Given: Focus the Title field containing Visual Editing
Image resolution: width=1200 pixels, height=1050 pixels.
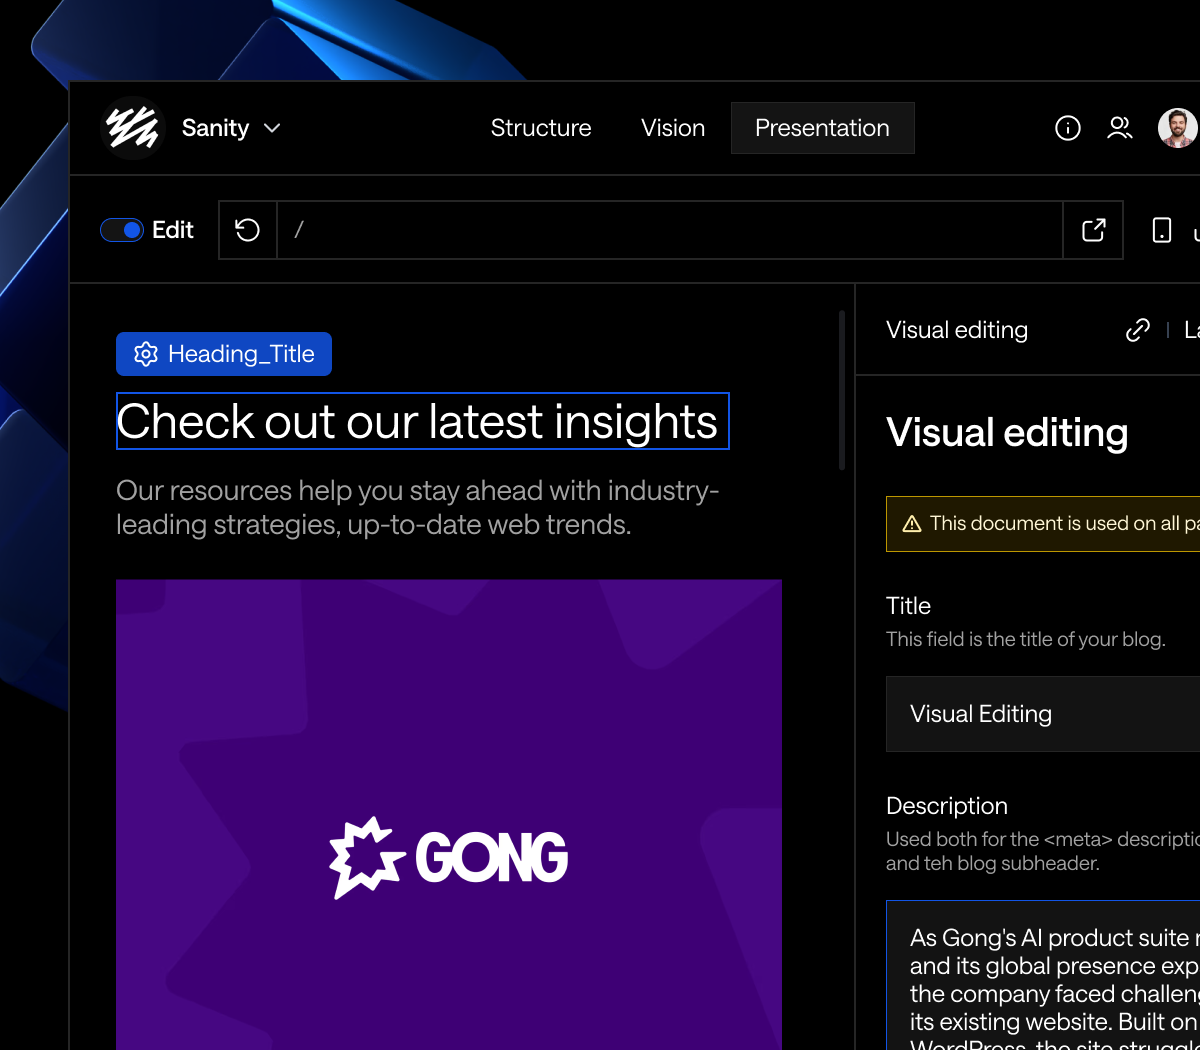Looking at the screenshot, I should [1043, 714].
